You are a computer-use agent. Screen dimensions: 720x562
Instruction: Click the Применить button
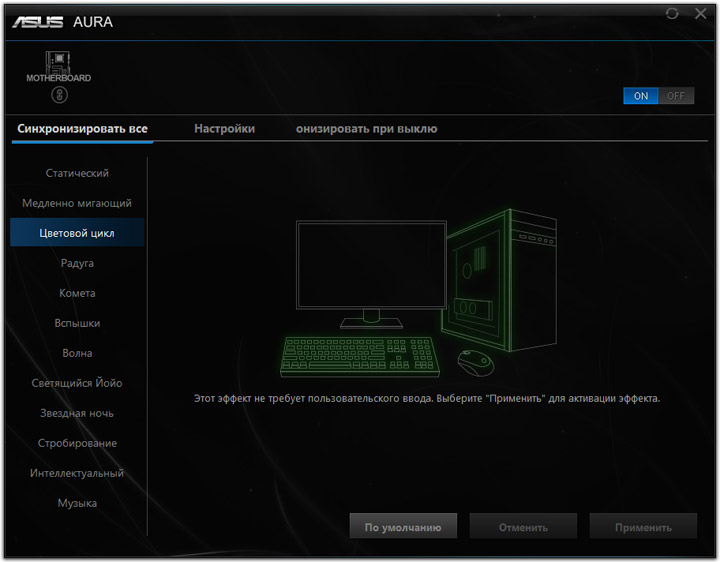tap(643, 526)
